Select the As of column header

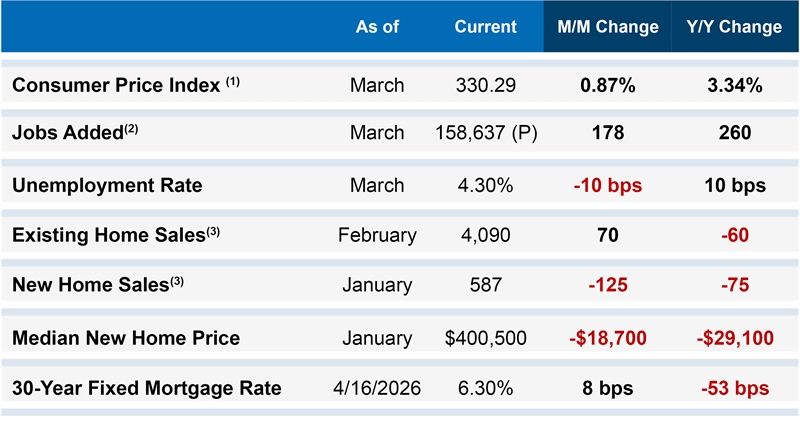click(x=377, y=27)
